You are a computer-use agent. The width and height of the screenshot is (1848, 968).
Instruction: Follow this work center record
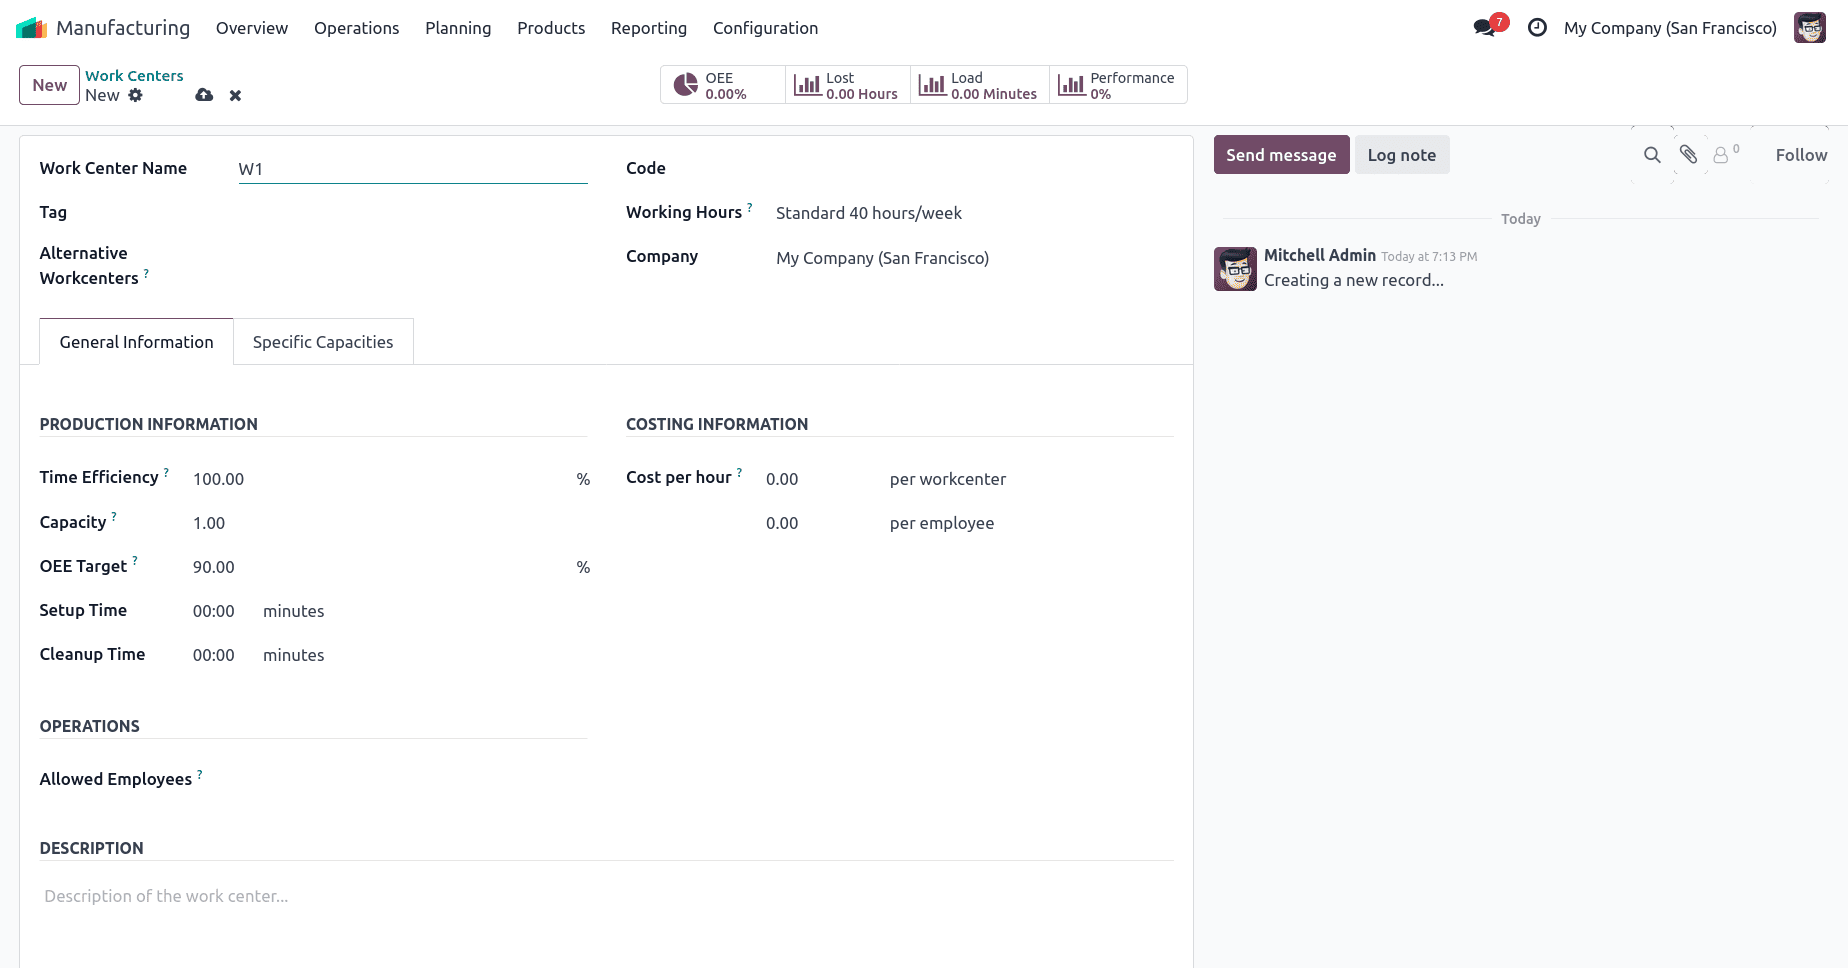tap(1800, 155)
